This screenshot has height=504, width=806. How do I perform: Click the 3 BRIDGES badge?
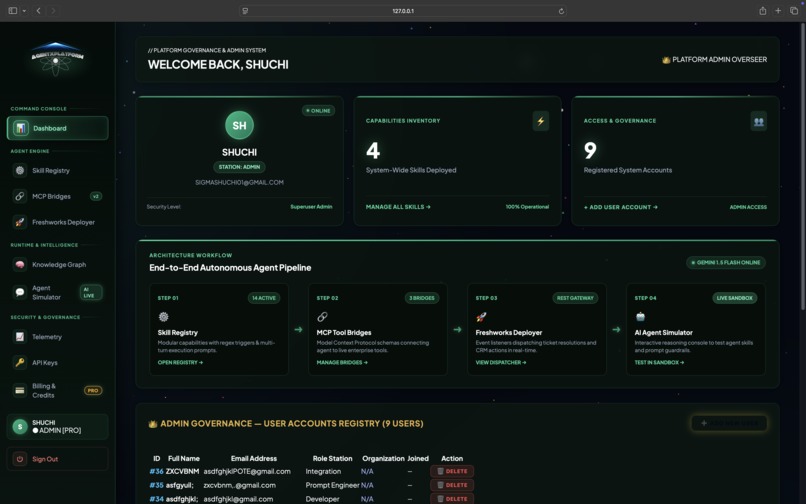[422, 298]
